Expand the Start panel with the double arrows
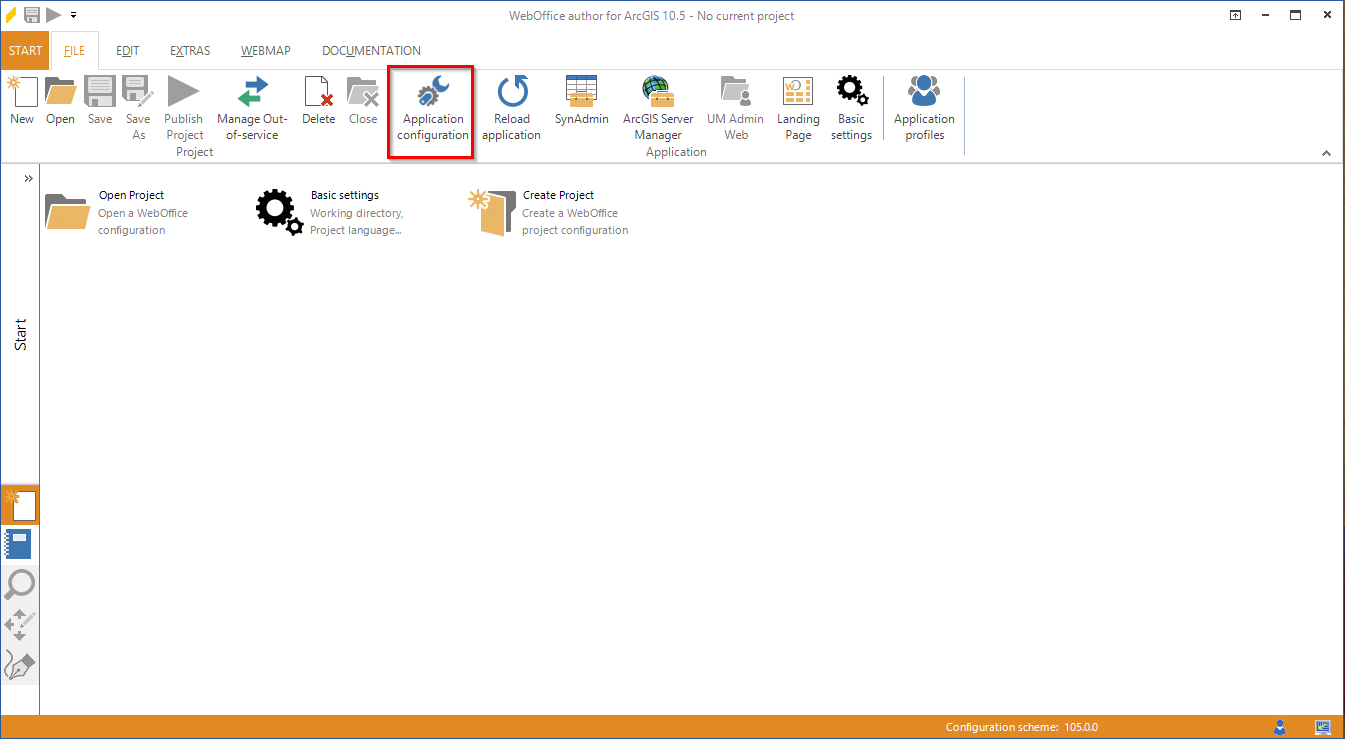1345x739 pixels. point(28,177)
